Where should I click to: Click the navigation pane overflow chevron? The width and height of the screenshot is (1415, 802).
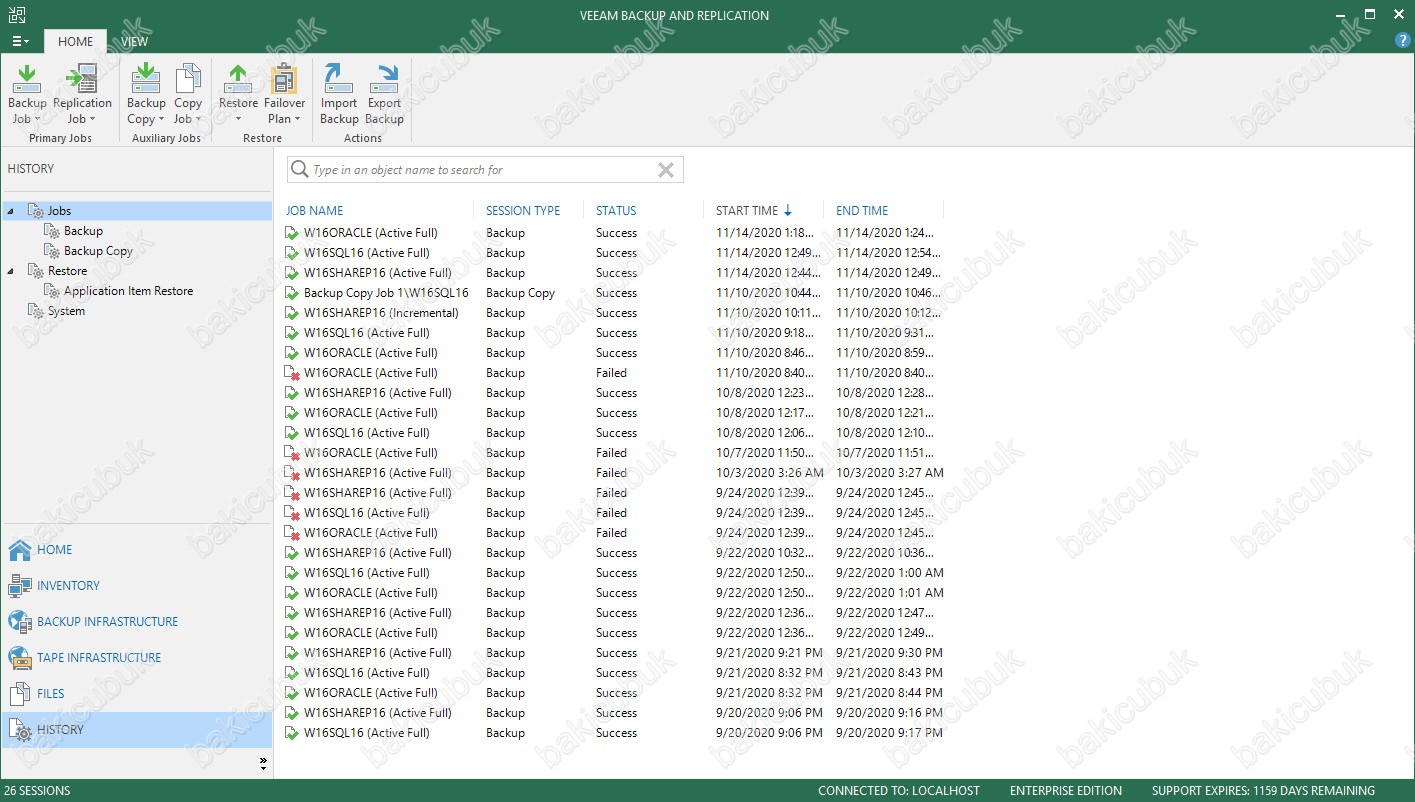click(x=263, y=763)
